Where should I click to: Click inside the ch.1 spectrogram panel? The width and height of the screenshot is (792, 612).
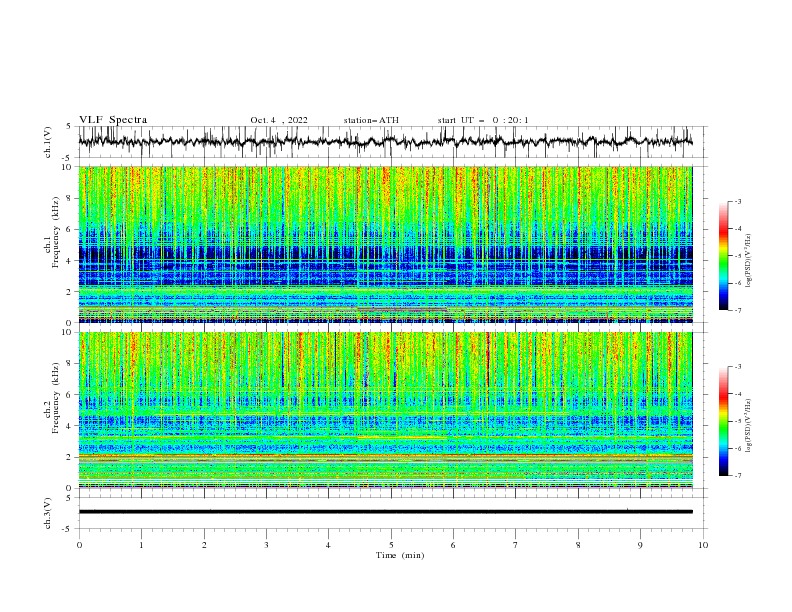[x=386, y=244]
